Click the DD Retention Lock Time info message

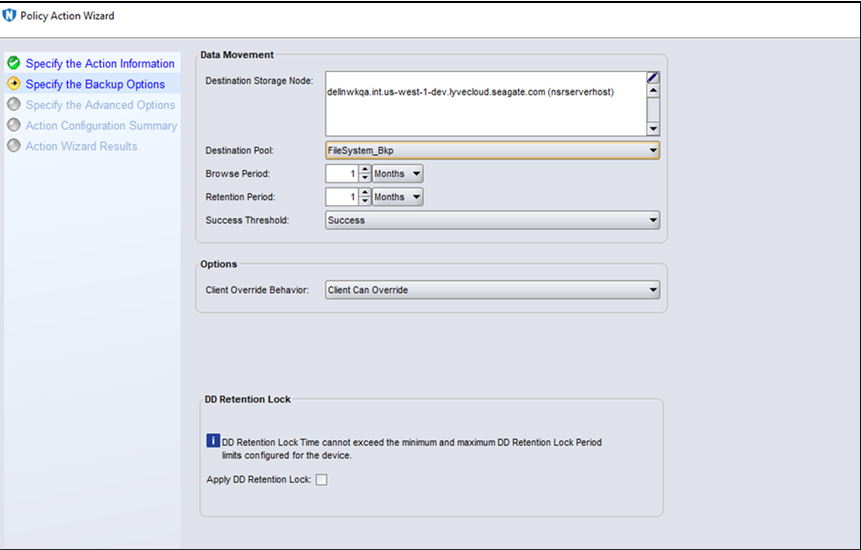click(412, 448)
